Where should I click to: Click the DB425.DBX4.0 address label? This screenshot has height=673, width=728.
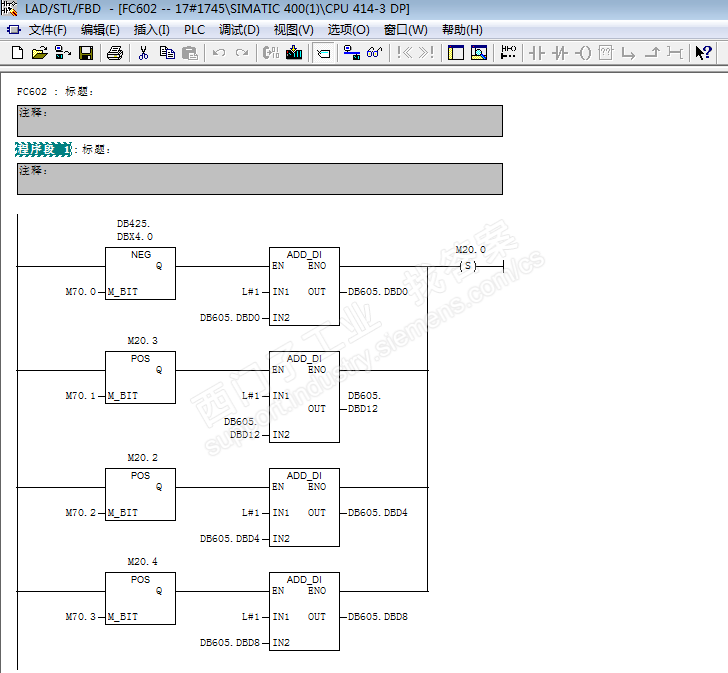pos(135,230)
